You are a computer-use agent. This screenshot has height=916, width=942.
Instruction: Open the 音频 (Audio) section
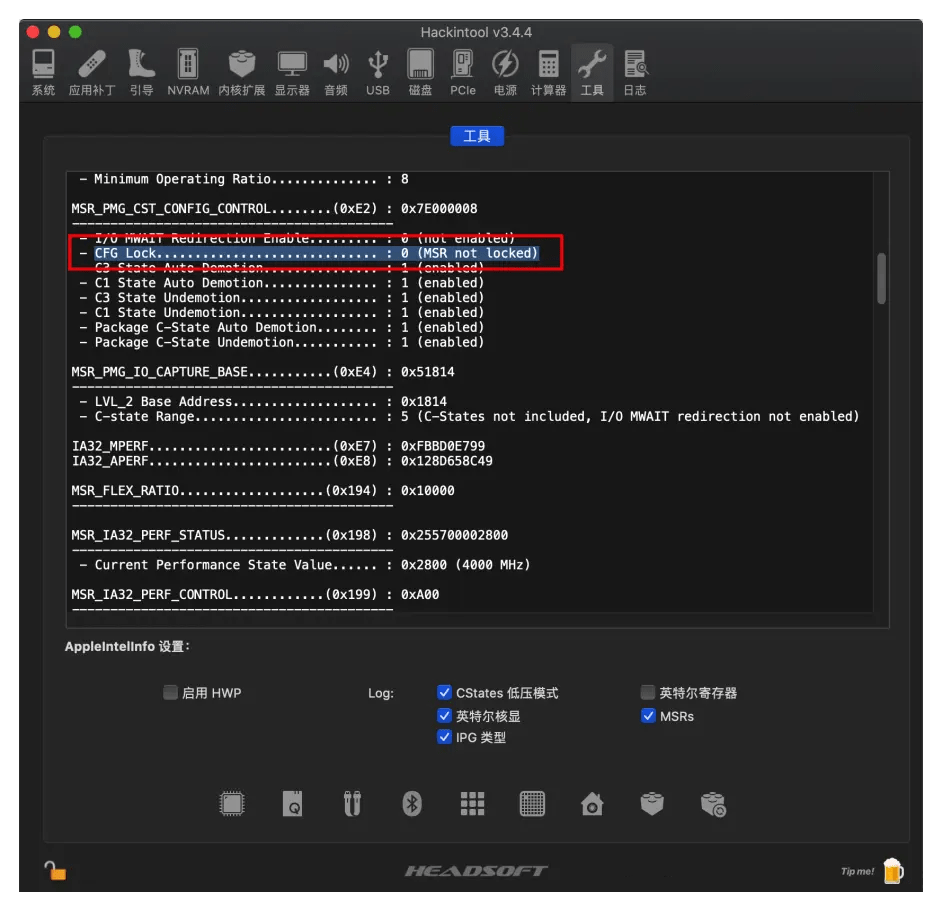pyautogui.click(x=336, y=72)
